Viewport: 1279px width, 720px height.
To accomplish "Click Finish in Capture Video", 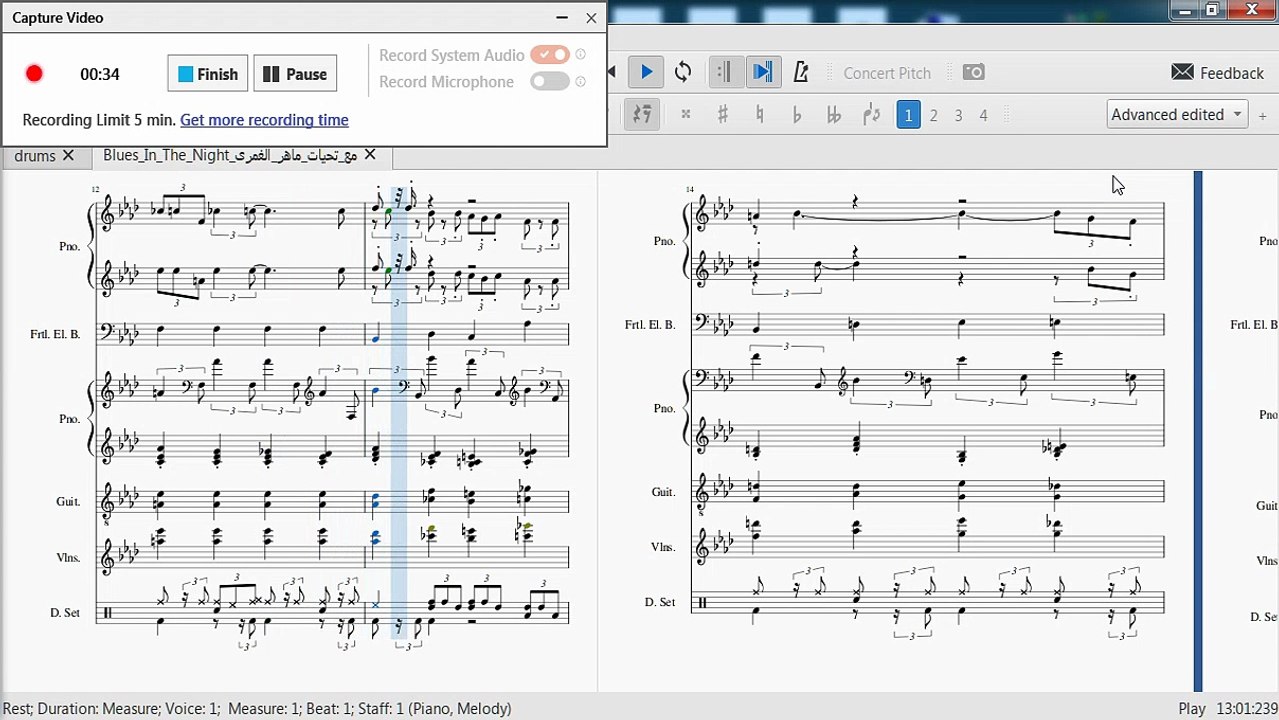I will (x=208, y=74).
